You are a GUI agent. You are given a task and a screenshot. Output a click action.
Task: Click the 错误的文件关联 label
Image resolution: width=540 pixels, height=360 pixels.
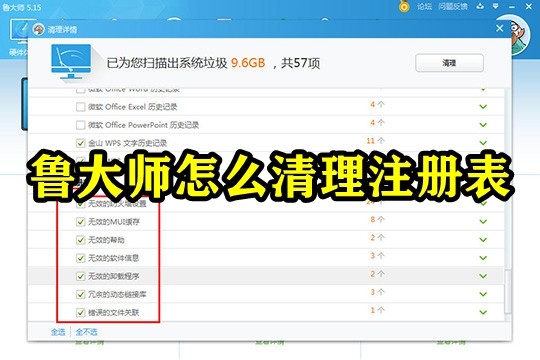pyautogui.click(x=114, y=313)
